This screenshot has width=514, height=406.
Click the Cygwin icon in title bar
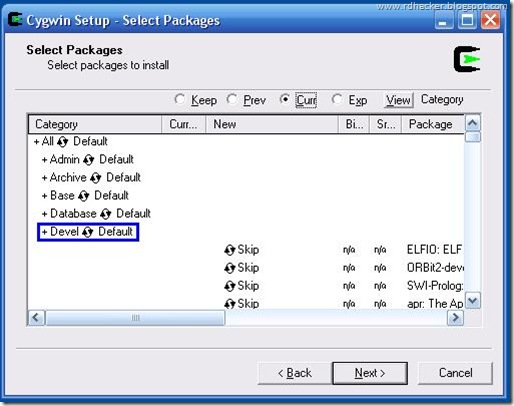point(15,20)
